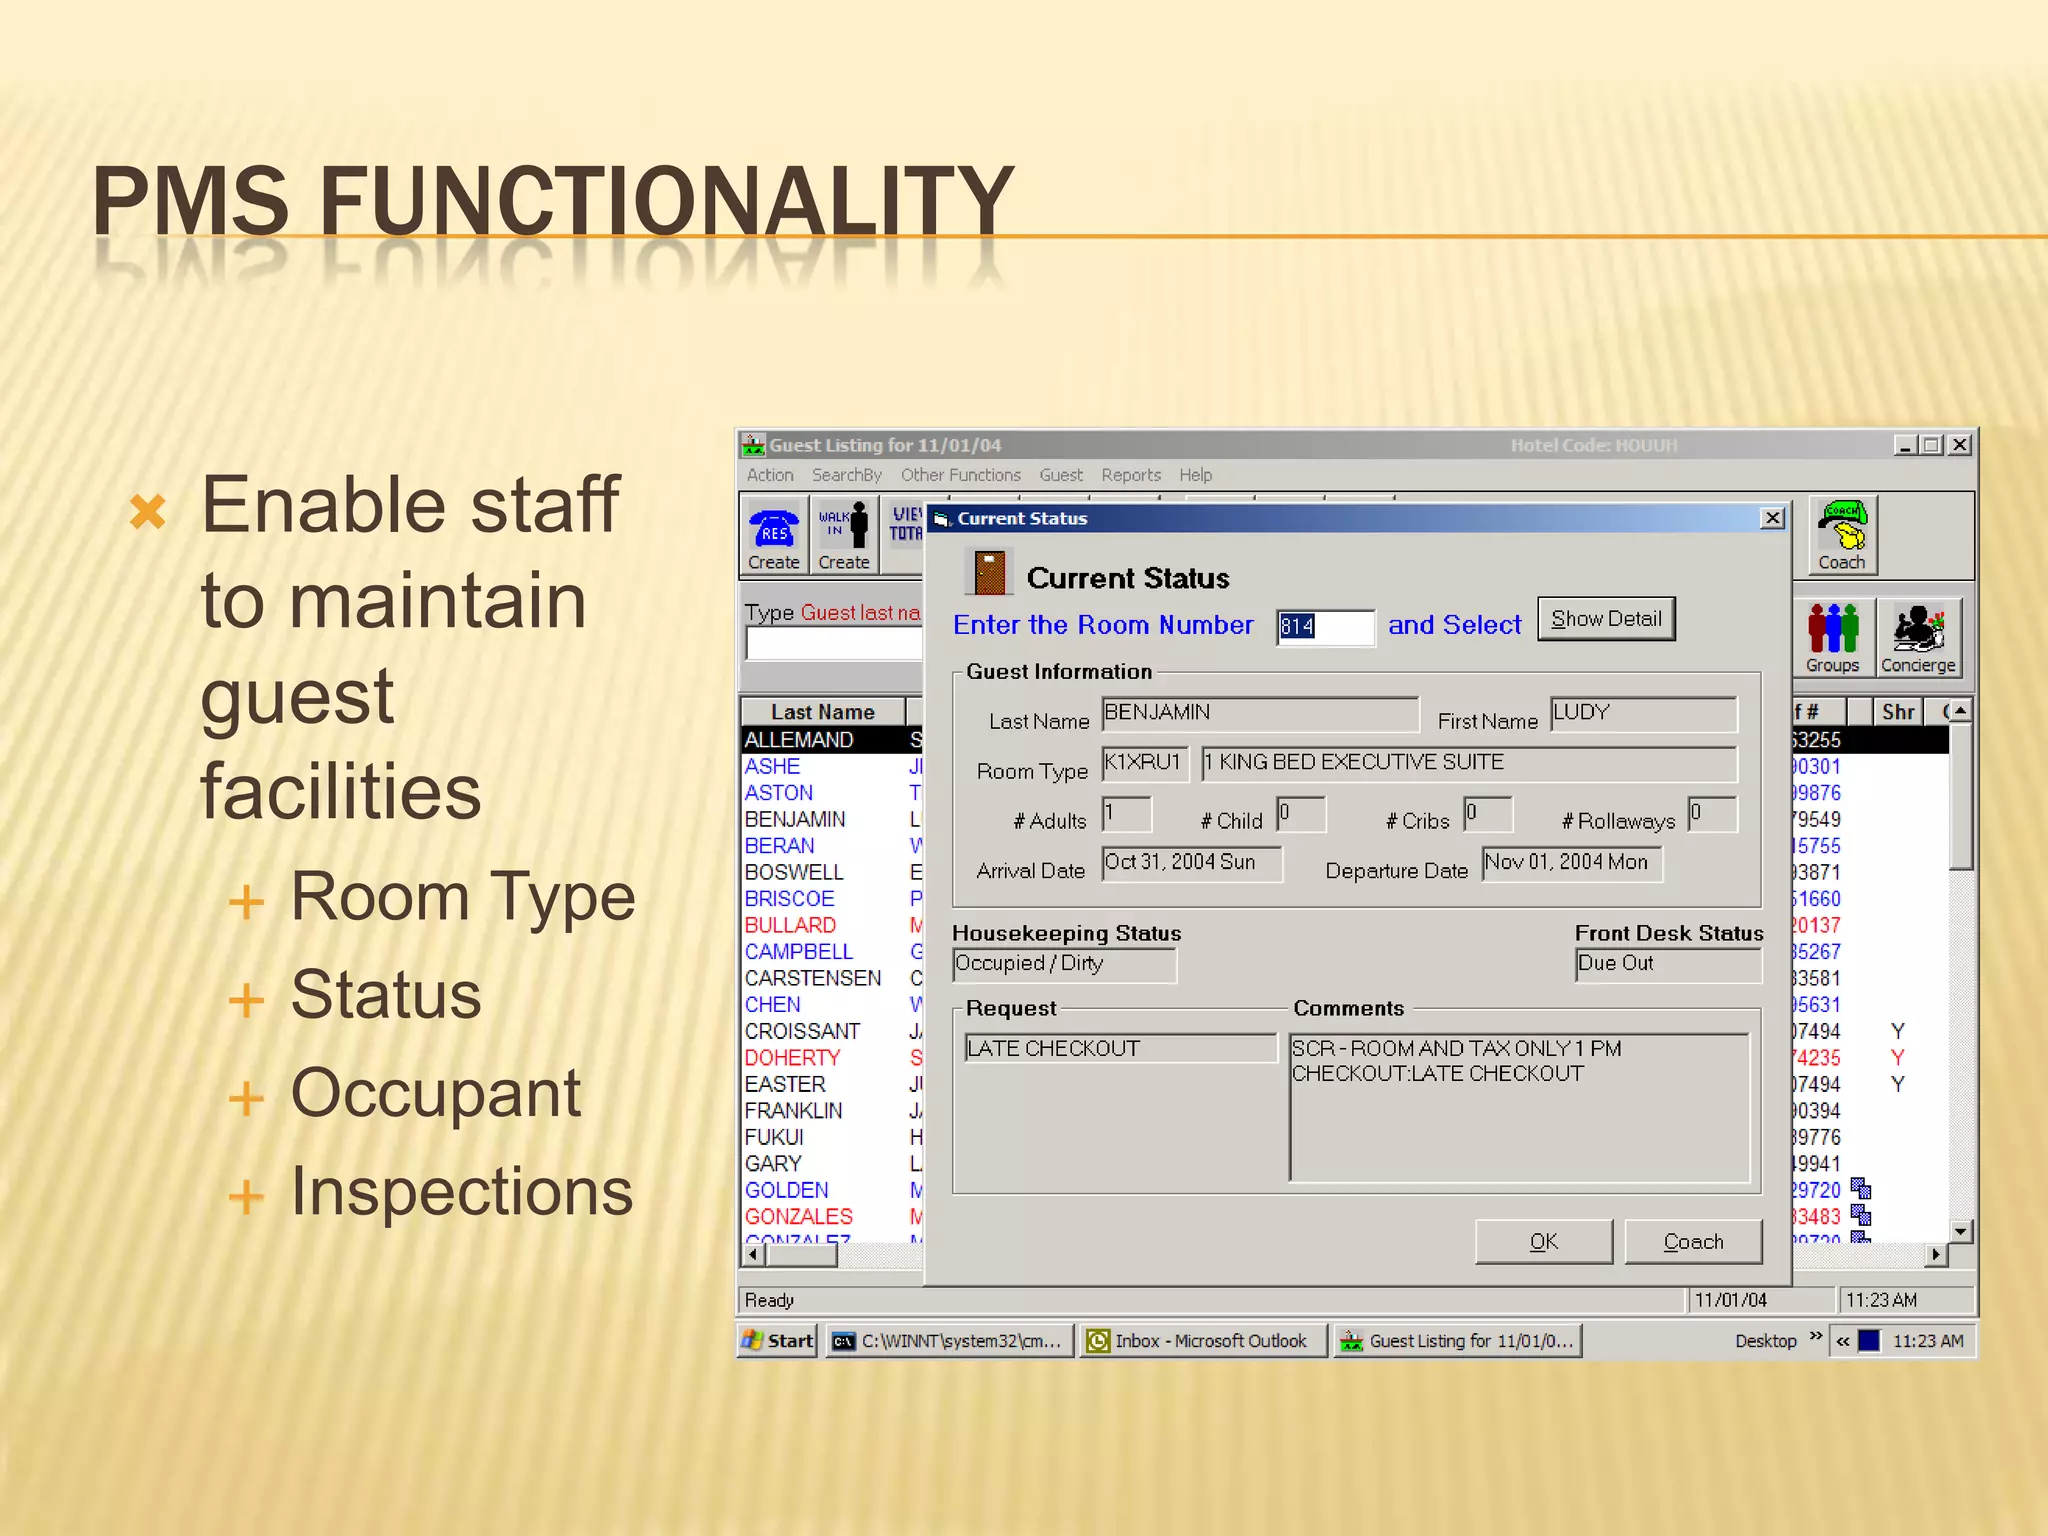Click Housekeeping Status Occupied / Dirty field

[1065, 964]
